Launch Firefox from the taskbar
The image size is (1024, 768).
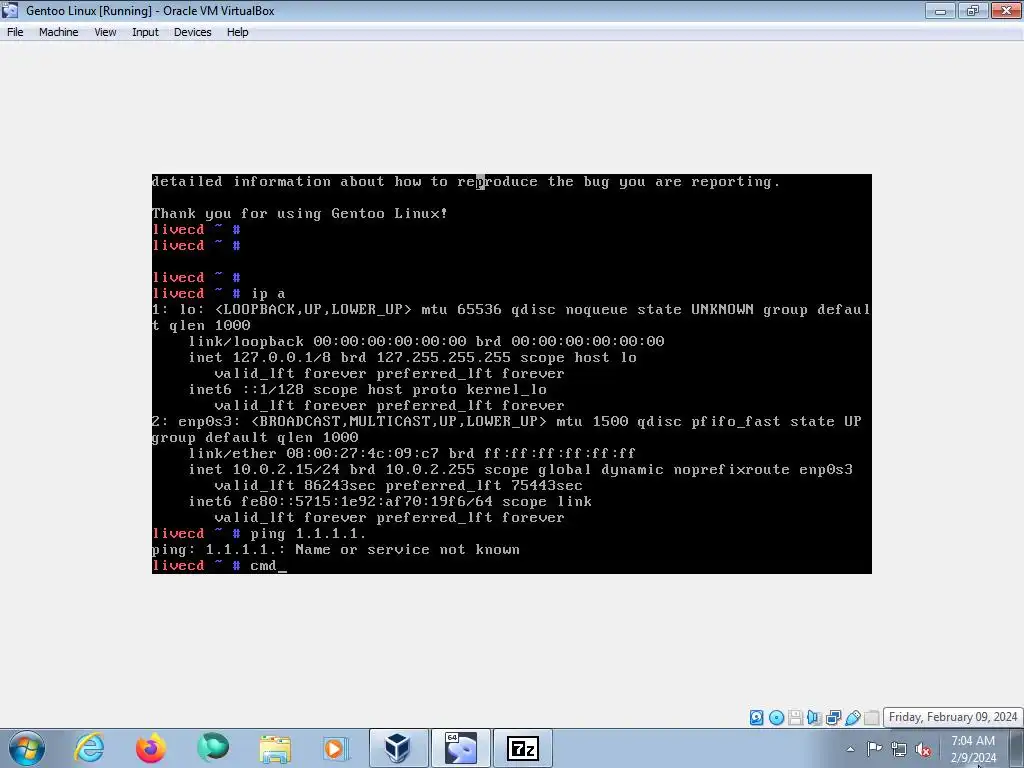(x=150, y=748)
